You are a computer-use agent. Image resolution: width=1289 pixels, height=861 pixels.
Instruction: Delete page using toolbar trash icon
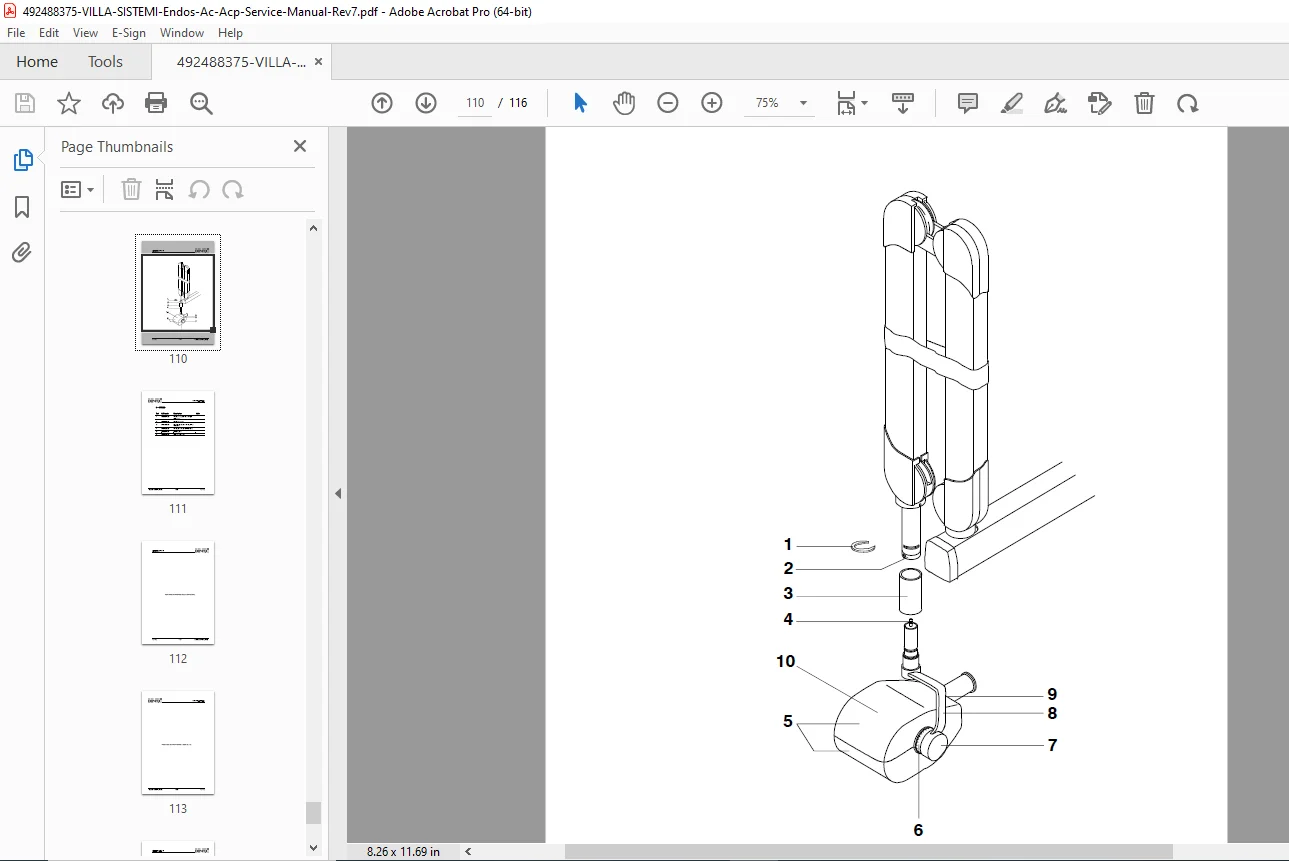[1144, 103]
